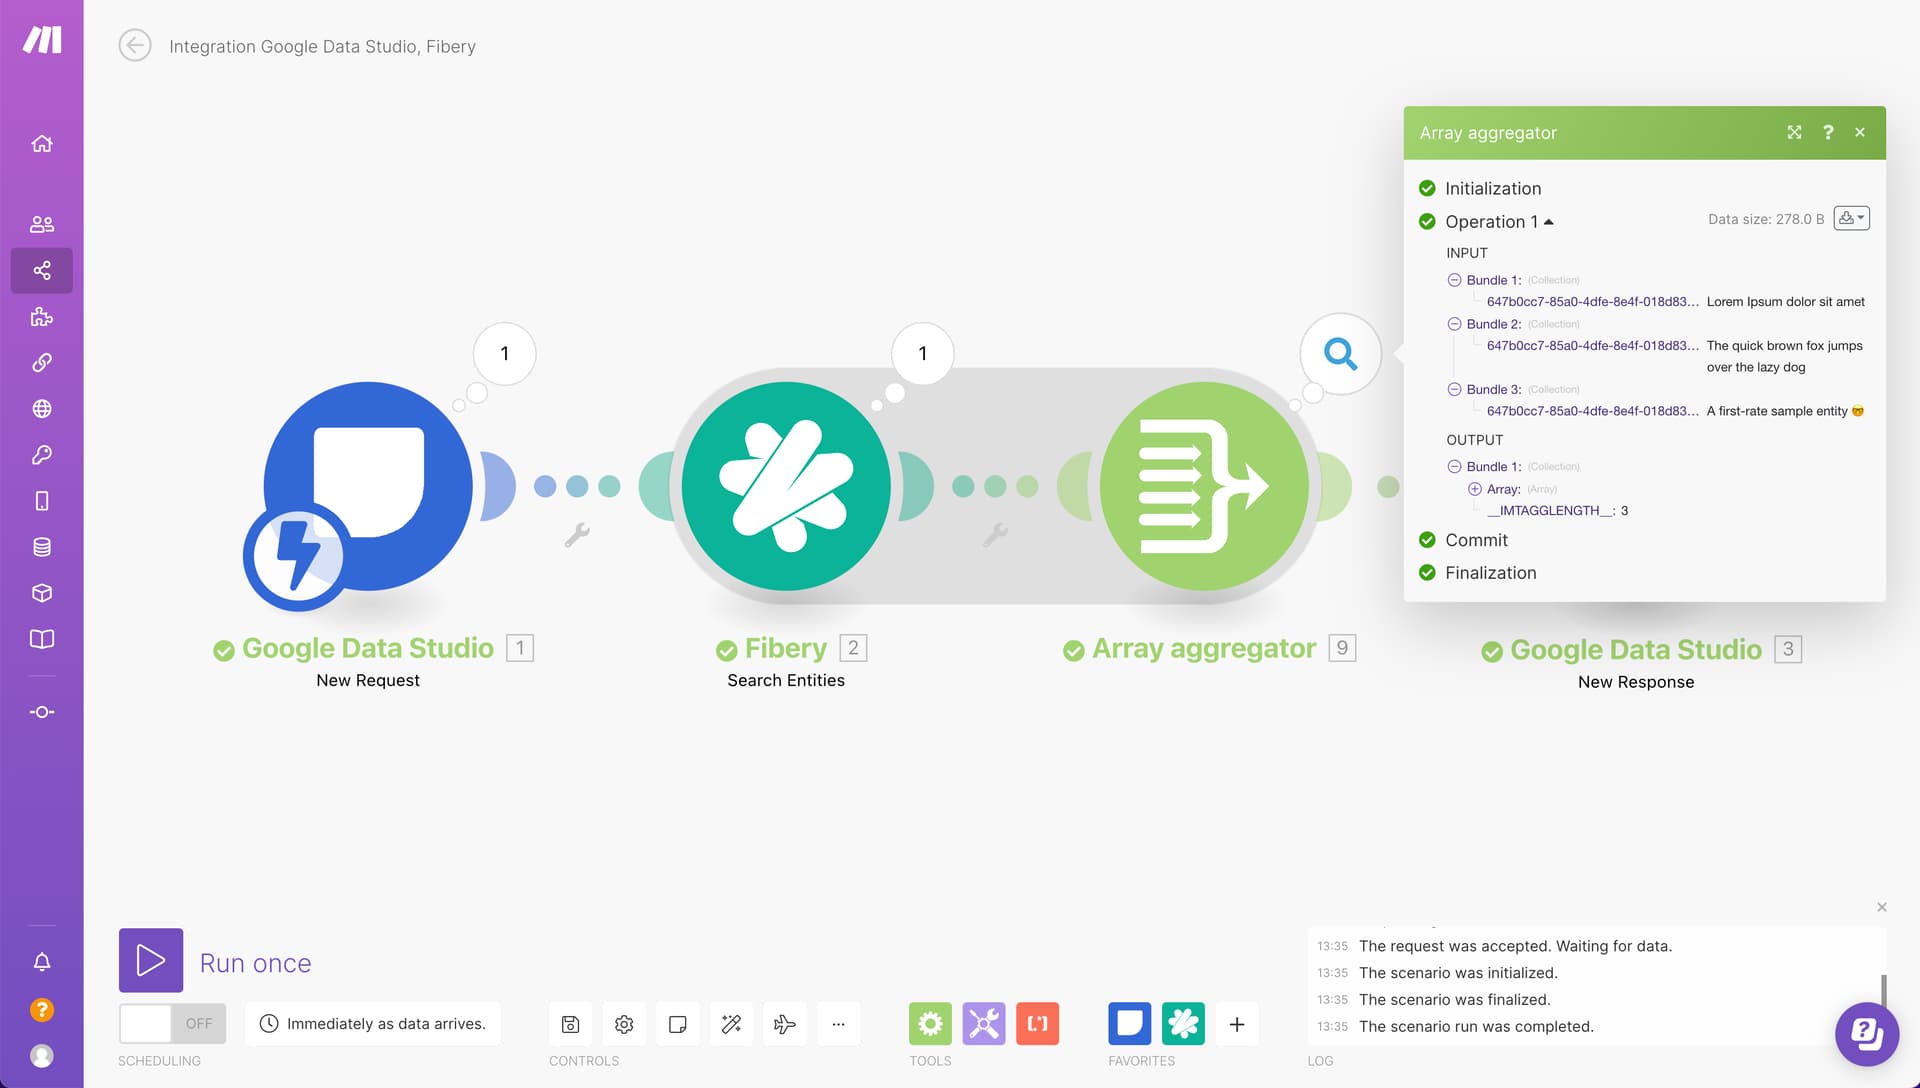Viewport: 1920px width, 1088px height.
Task: Open the download output dropdown next to data size
Action: (x=1851, y=218)
